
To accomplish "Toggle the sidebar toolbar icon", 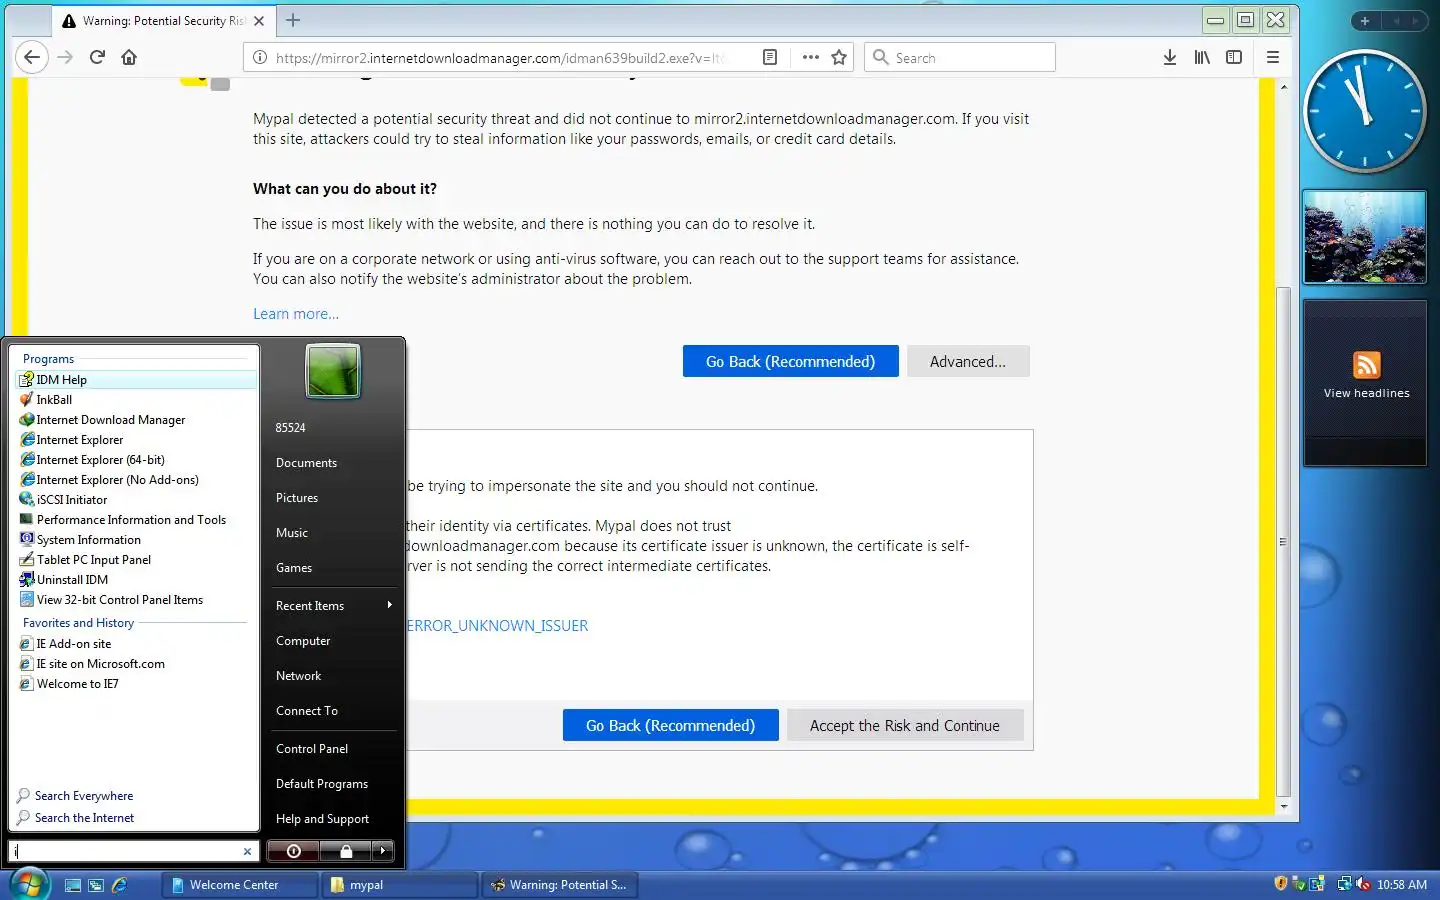I will point(1234,57).
